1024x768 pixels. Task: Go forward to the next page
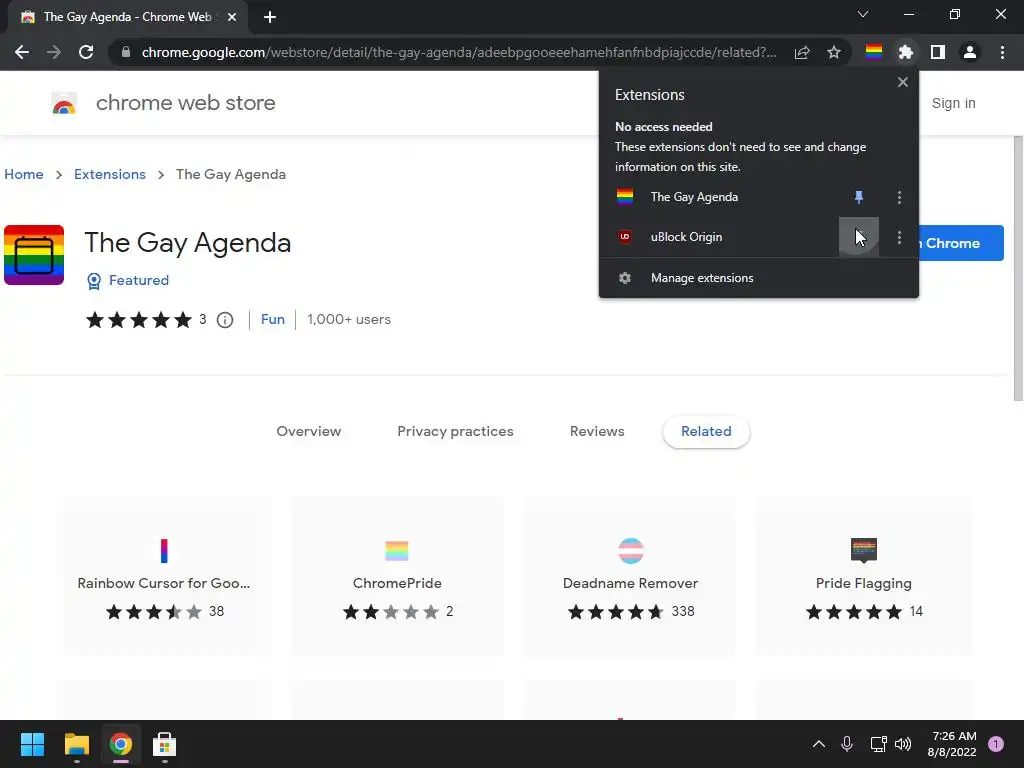coord(54,52)
